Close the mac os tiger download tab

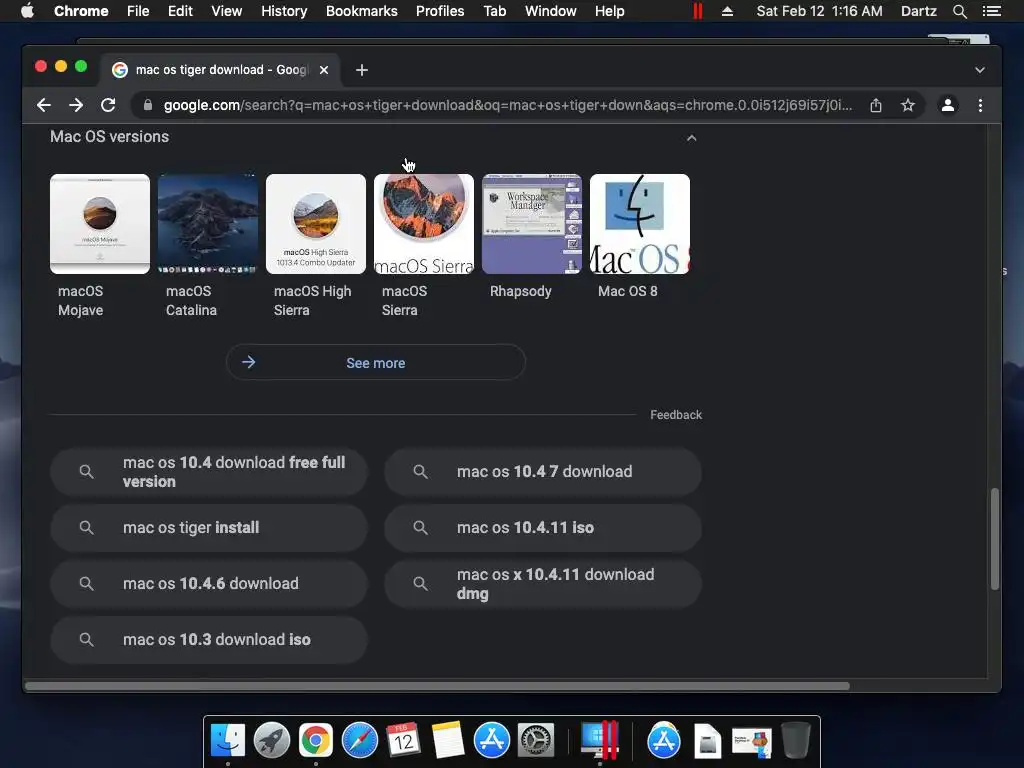point(324,70)
